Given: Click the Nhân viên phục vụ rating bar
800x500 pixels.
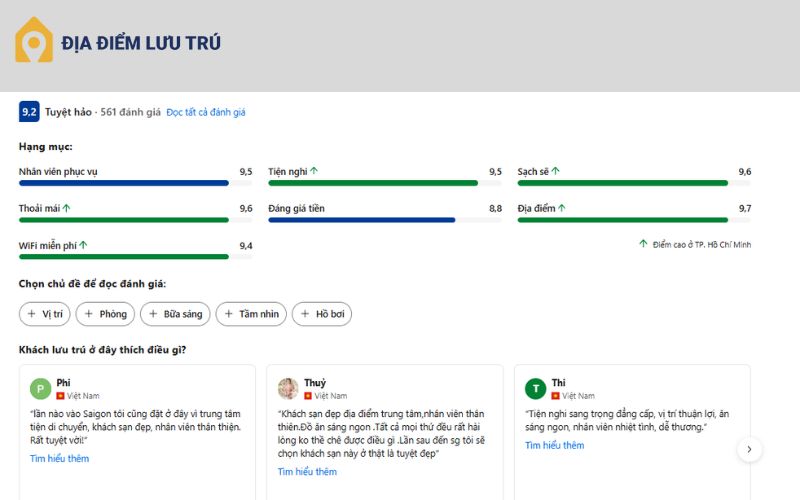Looking at the screenshot, I should point(124,183).
